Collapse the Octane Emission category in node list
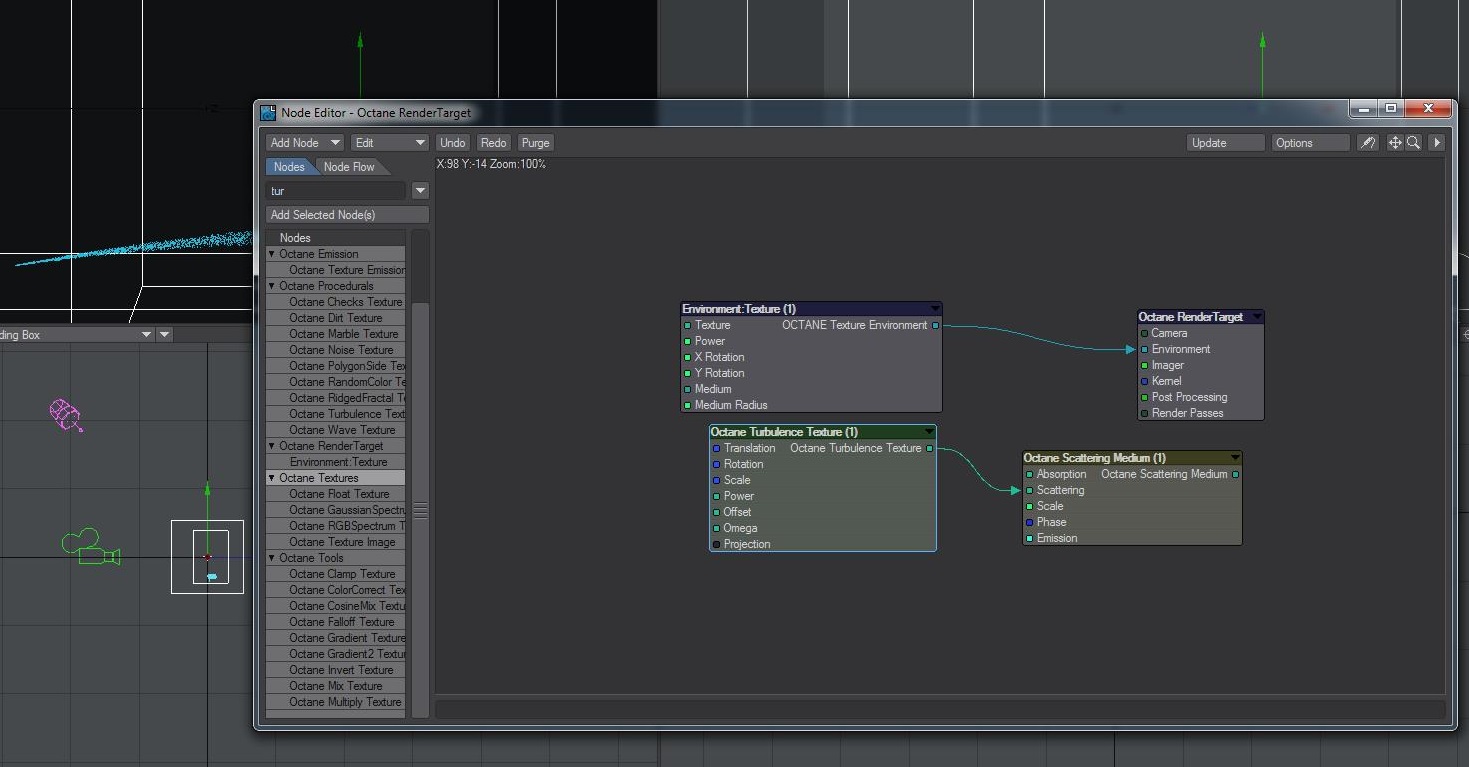The width and height of the screenshot is (1469, 767). (271, 254)
